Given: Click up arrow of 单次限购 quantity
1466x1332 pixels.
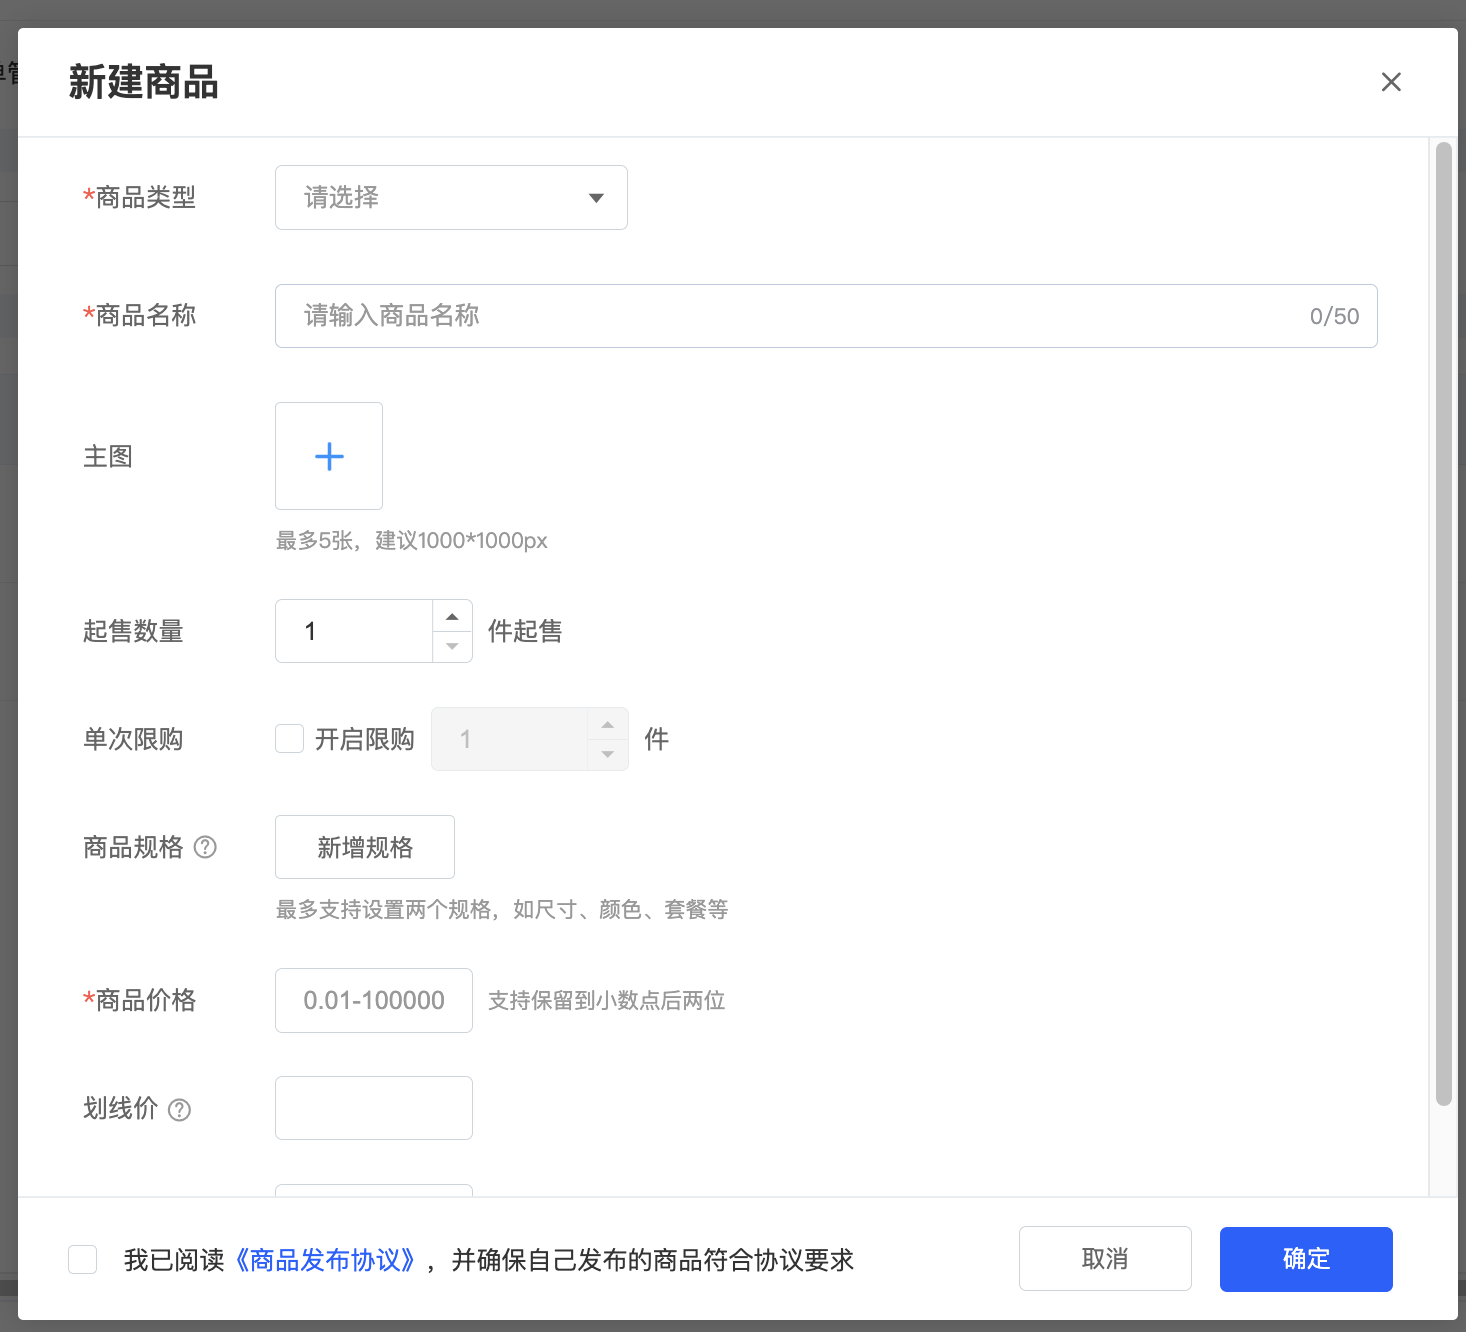Looking at the screenshot, I should pos(608,724).
